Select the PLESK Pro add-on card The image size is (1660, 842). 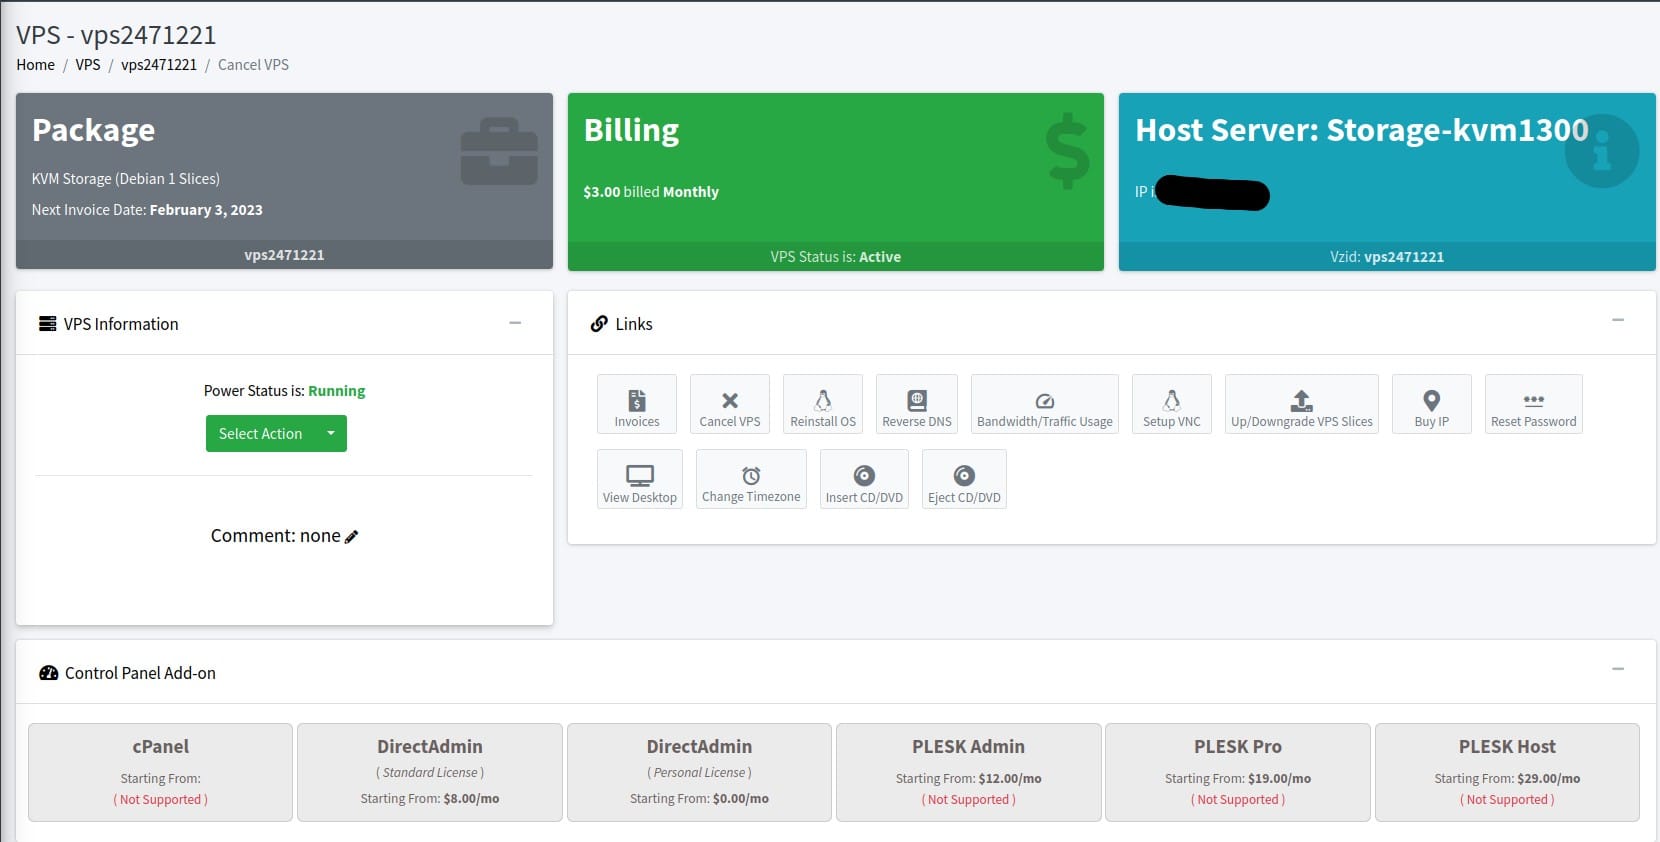pos(1238,772)
